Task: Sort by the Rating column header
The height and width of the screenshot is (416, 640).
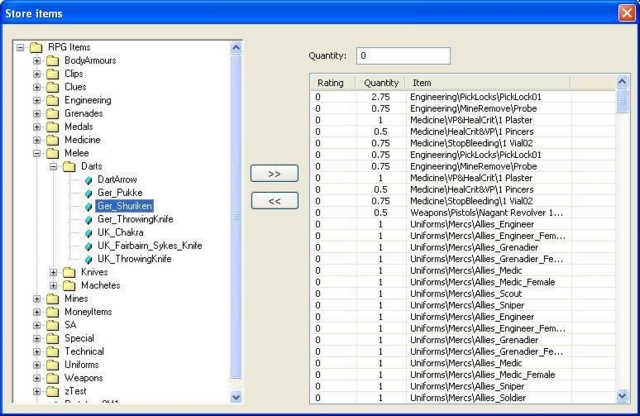Action: pos(332,83)
